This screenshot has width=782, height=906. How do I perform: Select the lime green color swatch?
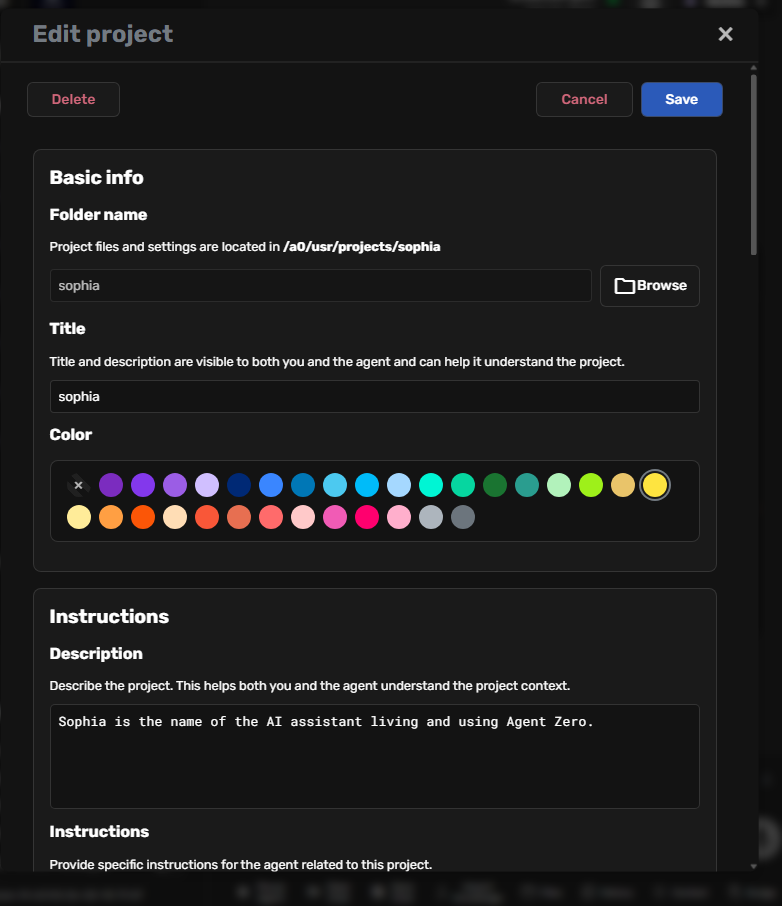click(590, 486)
